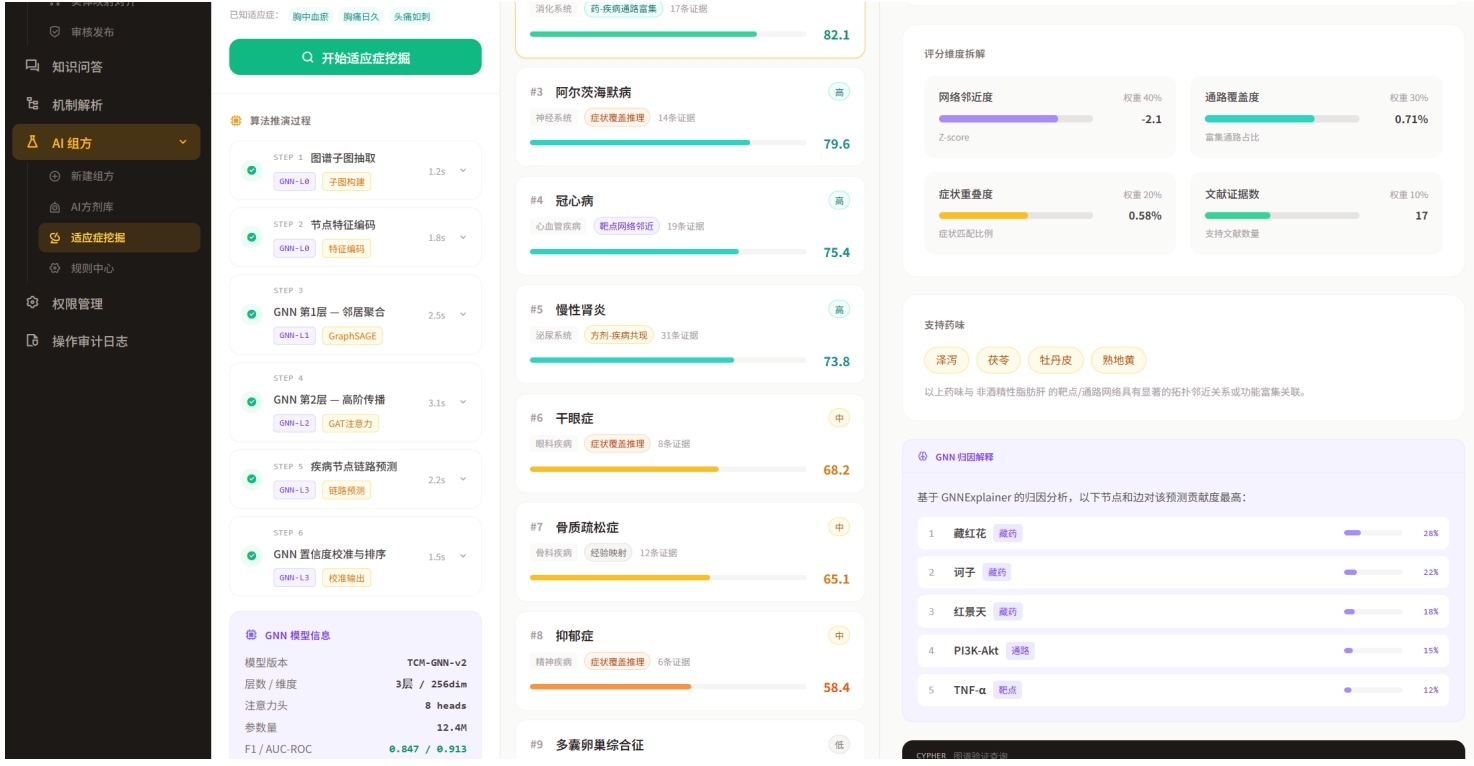Click the 知识问答 chat icon
This screenshot has height=766, width=1474.
tap(32, 67)
